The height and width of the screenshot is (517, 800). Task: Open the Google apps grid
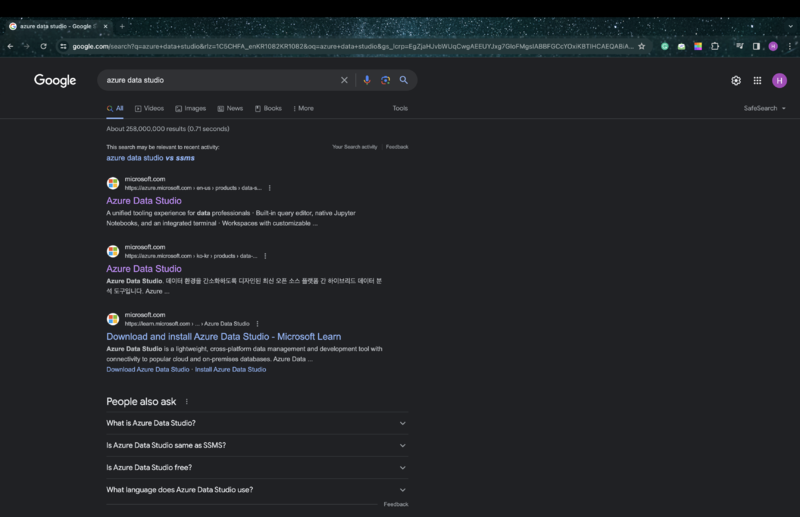(x=757, y=81)
